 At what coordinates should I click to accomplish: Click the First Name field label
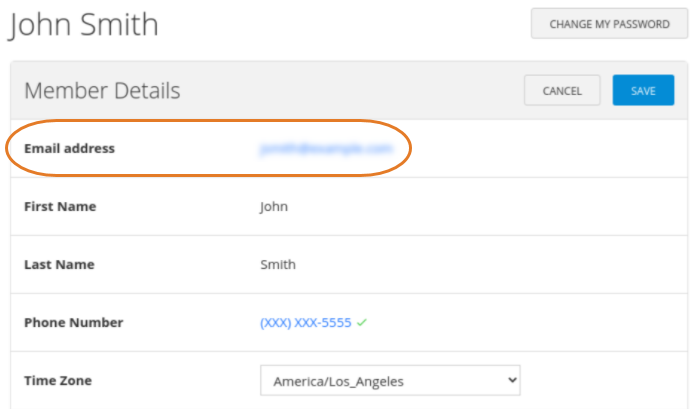[60, 206]
